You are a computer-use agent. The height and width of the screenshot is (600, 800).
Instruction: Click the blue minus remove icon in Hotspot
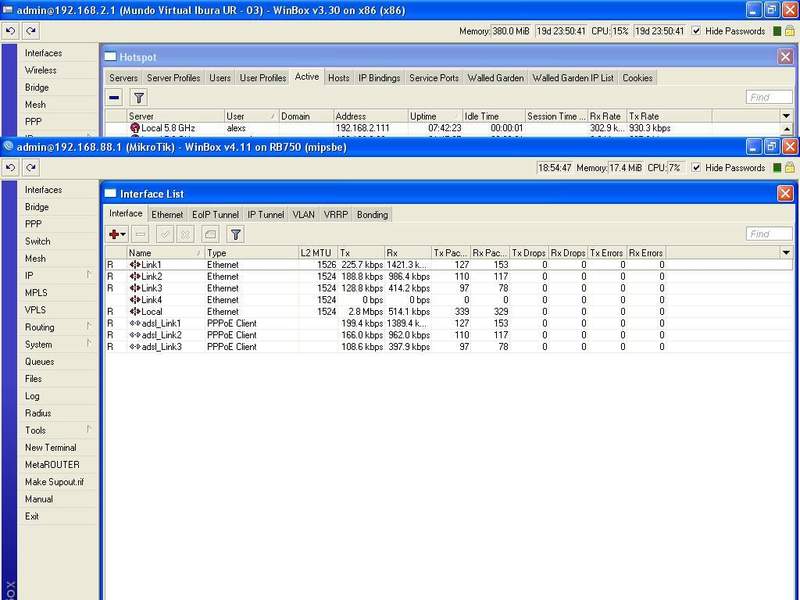point(114,97)
